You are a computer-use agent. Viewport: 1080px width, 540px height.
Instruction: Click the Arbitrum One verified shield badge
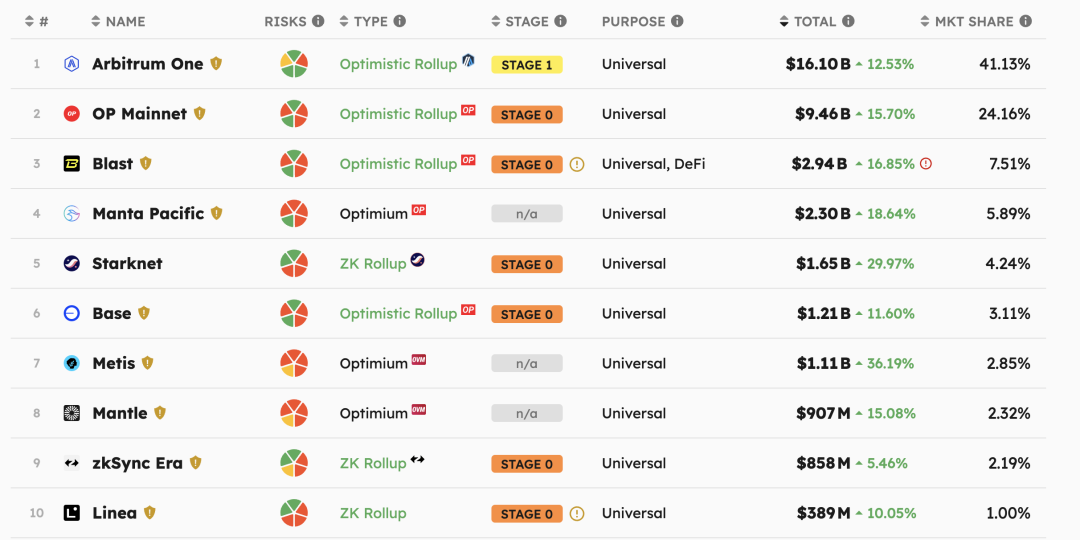pos(216,64)
